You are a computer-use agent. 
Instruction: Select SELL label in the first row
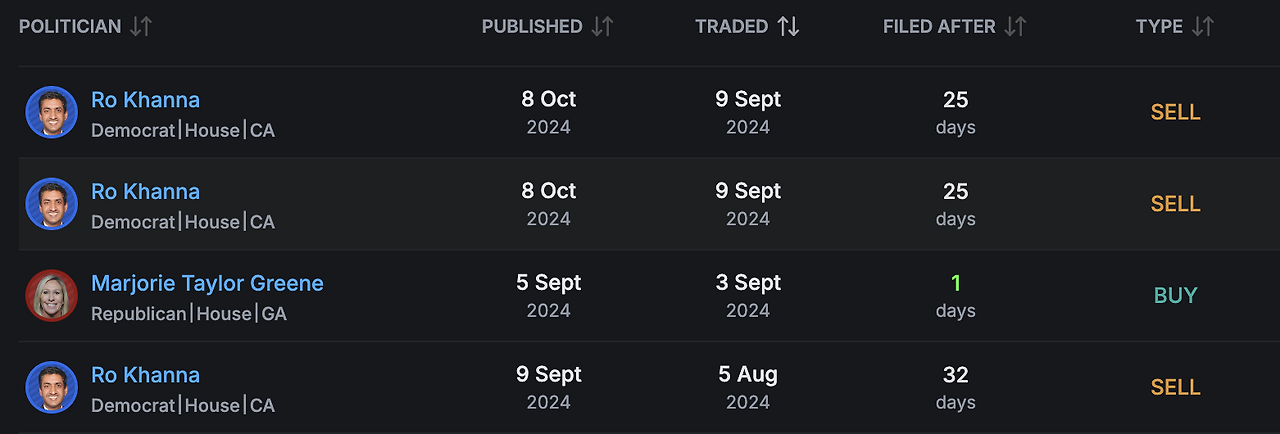pyautogui.click(x=1176, y=112)
